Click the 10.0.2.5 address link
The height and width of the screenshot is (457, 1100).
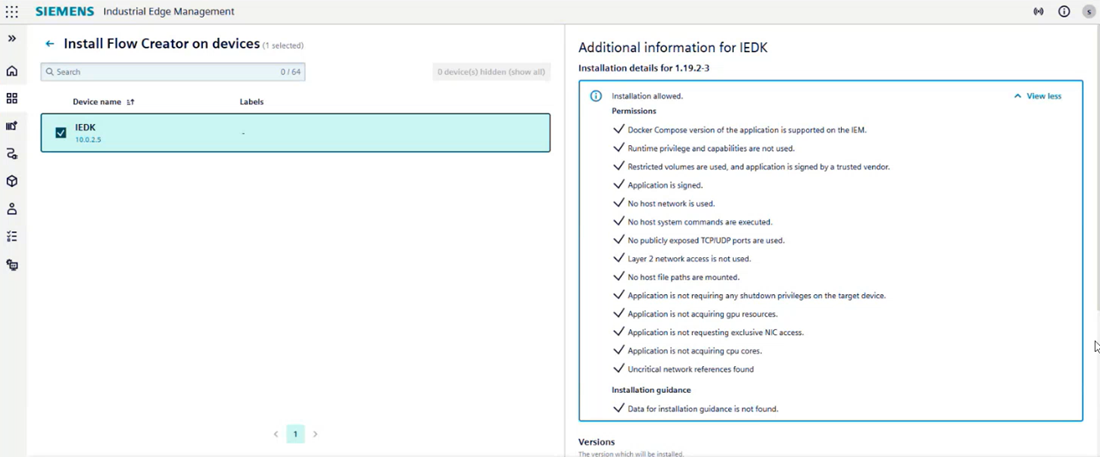tap(88, 140)
